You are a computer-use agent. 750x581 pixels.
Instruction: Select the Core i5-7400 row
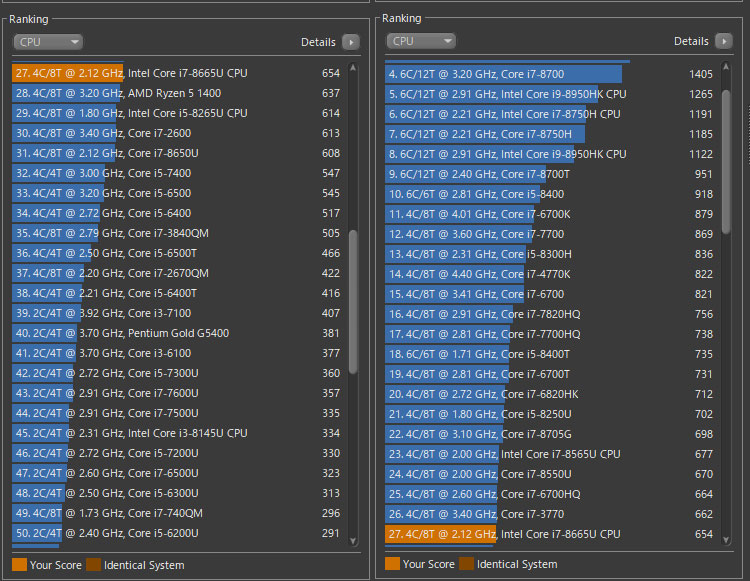(x=178, y=173)
